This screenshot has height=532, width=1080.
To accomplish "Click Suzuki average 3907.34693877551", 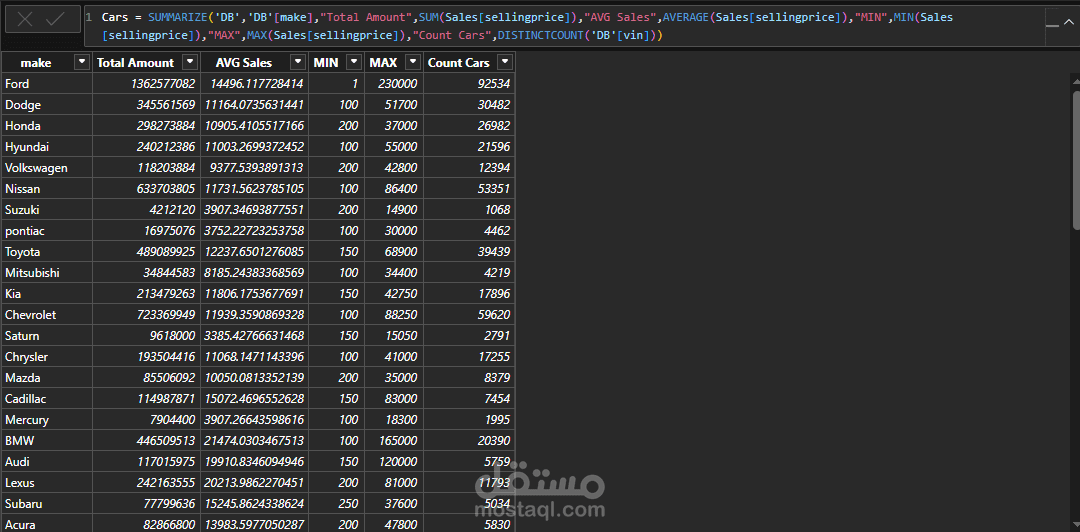I will (254, 210).
